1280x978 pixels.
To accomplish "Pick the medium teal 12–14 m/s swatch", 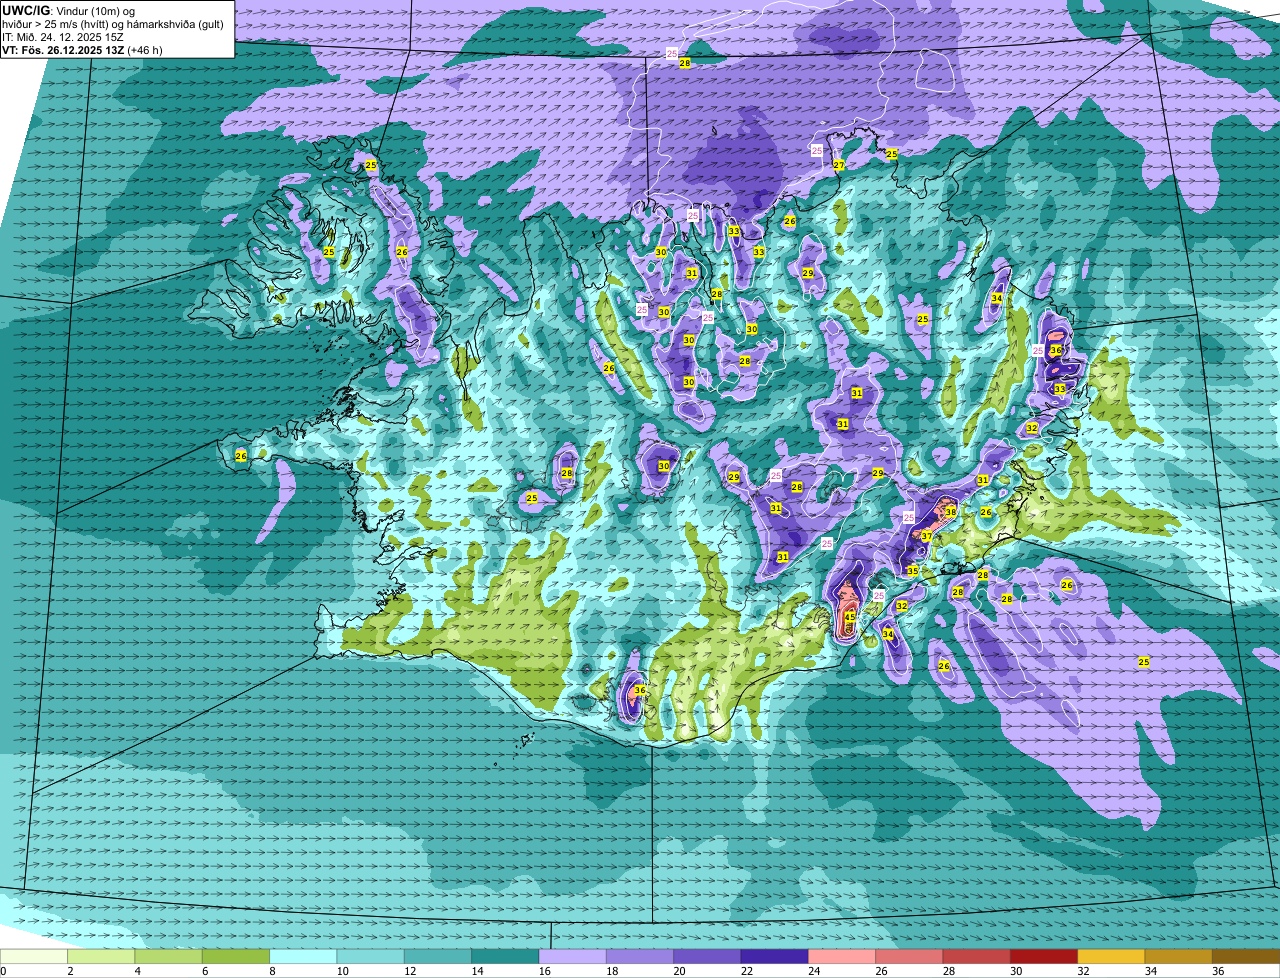I will pos(438,956).
